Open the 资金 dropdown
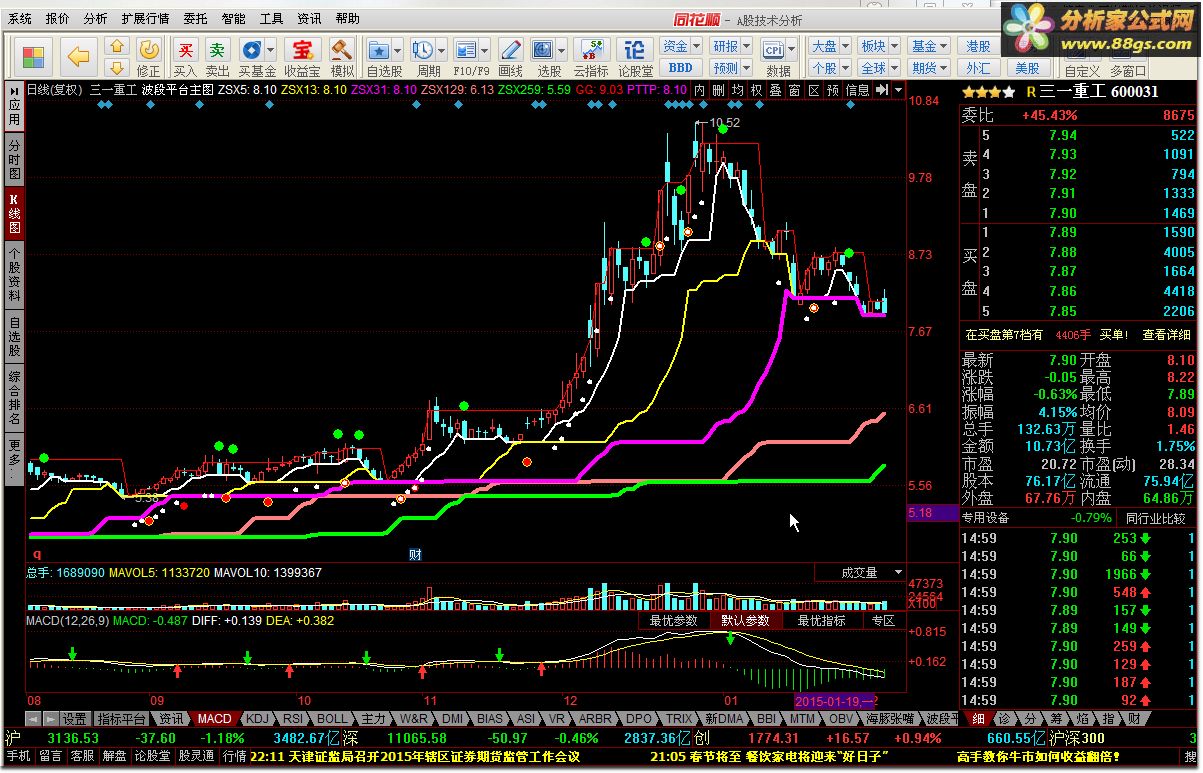The height and width of the screenshot is (773, 1203). (681, 46)
